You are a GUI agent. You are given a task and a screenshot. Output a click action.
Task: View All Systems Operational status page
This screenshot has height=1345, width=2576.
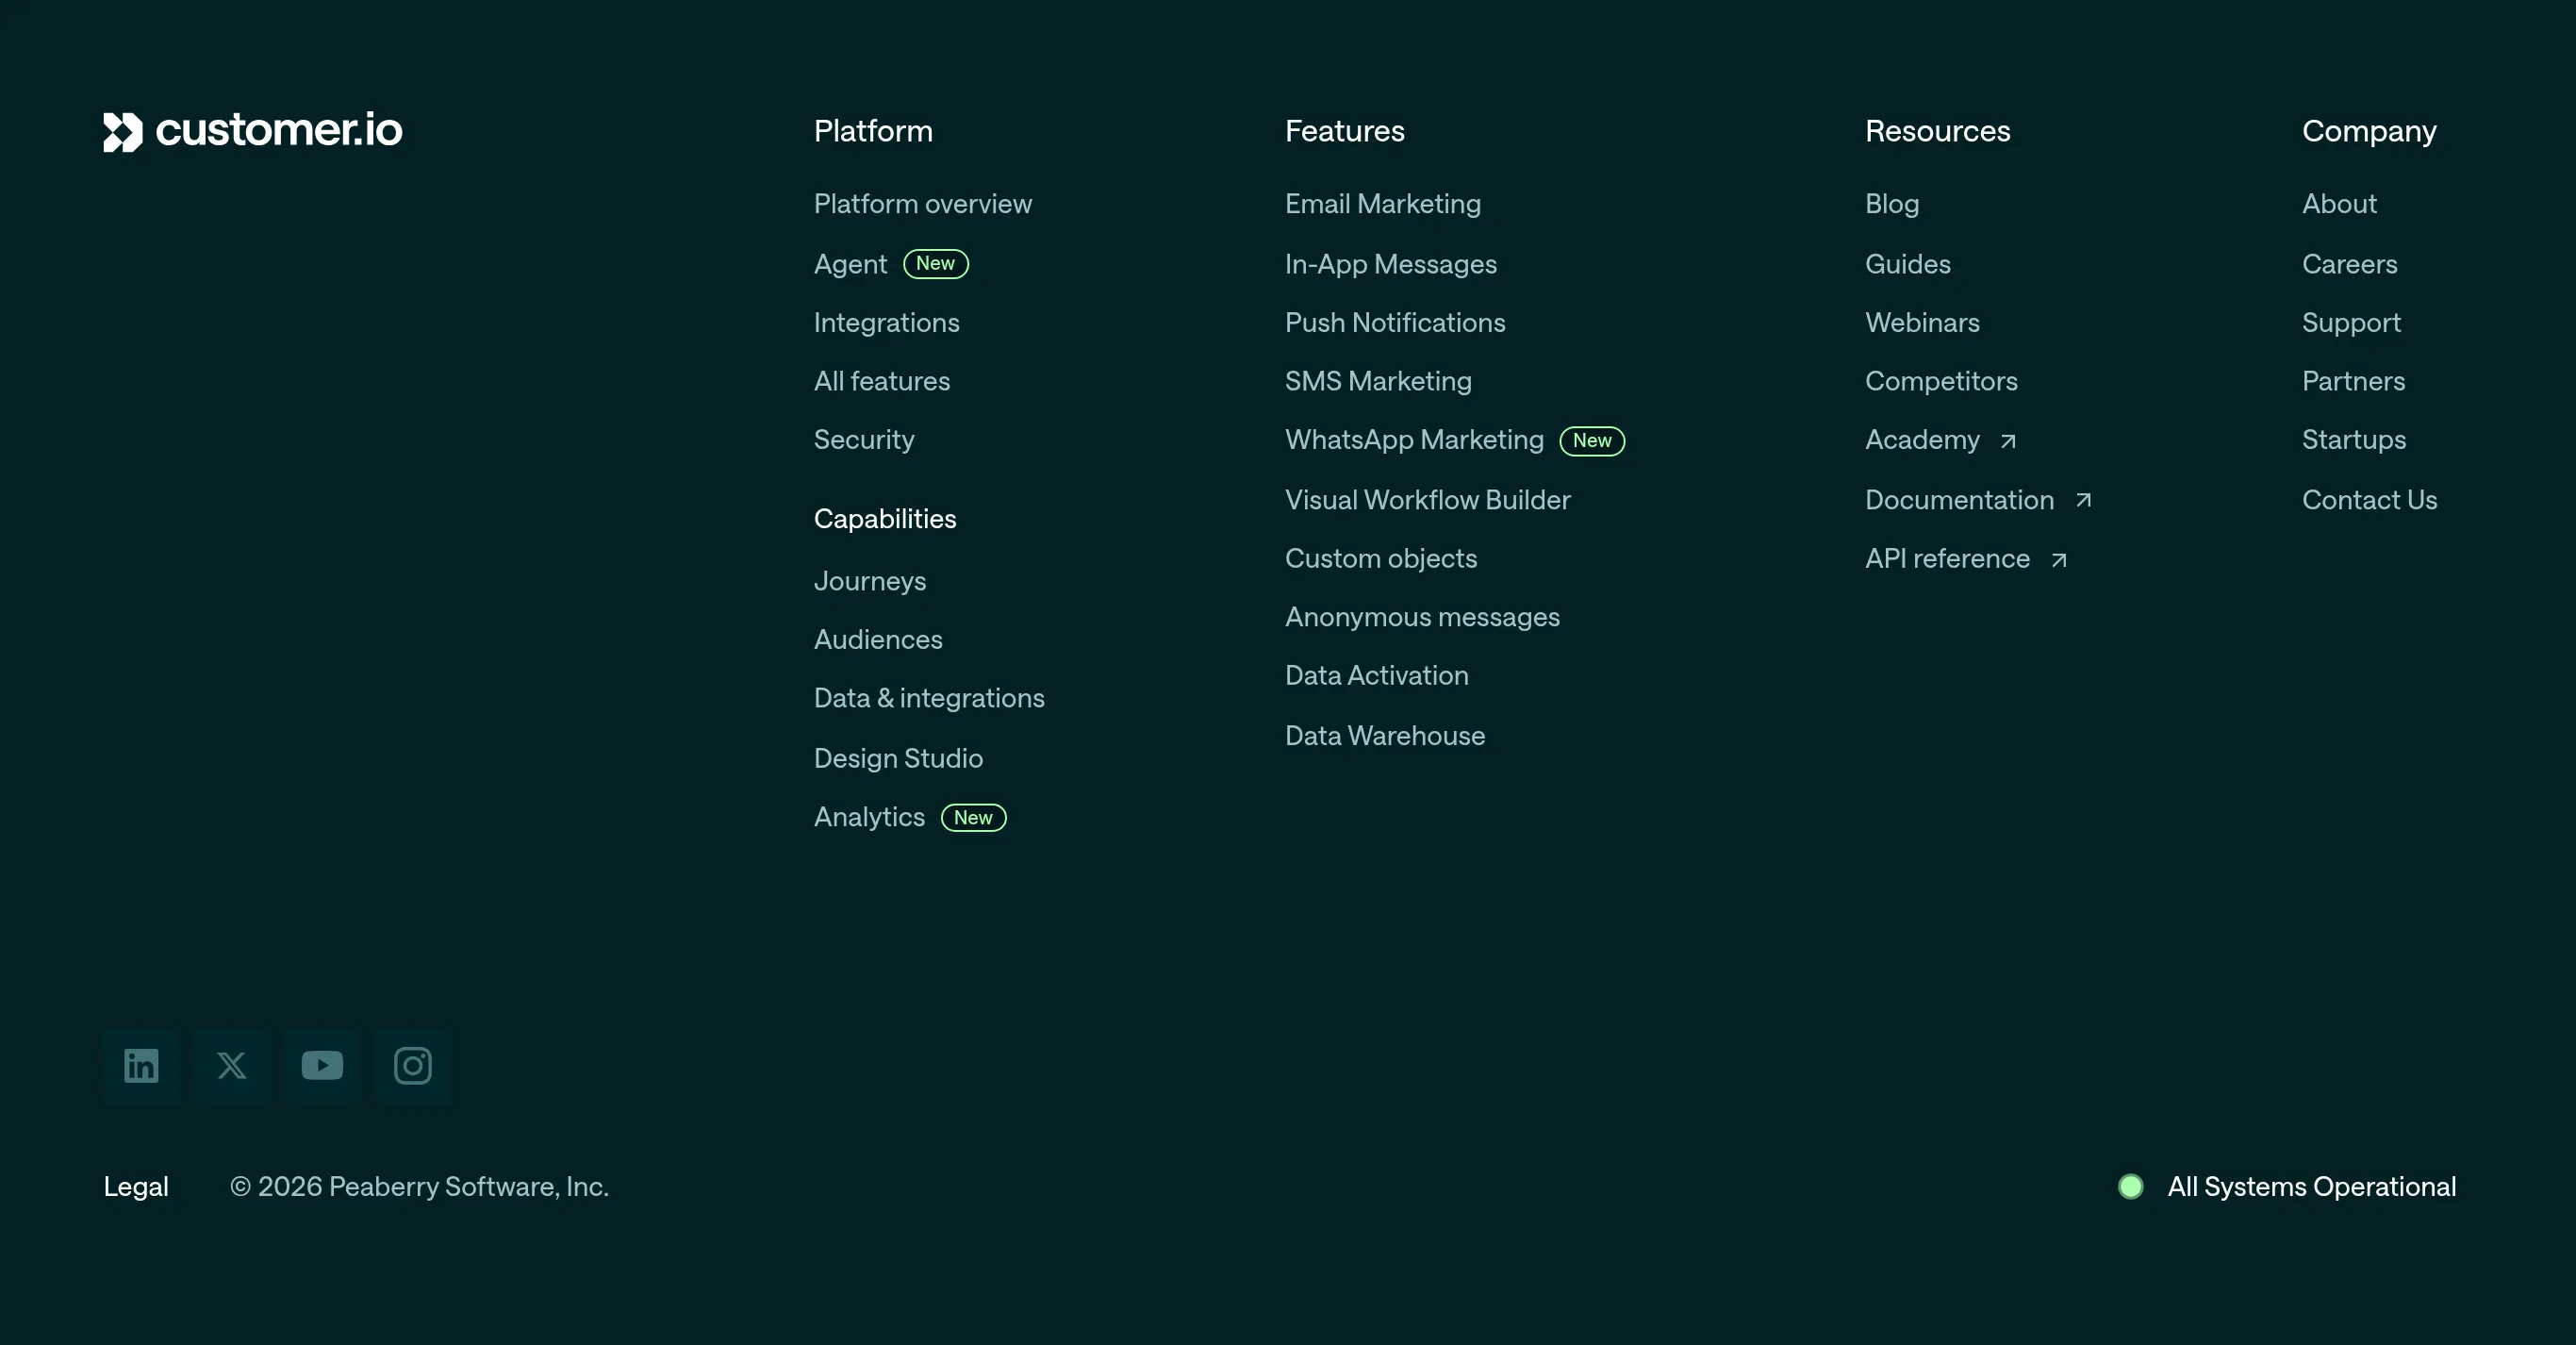tap(2311, 1186)
